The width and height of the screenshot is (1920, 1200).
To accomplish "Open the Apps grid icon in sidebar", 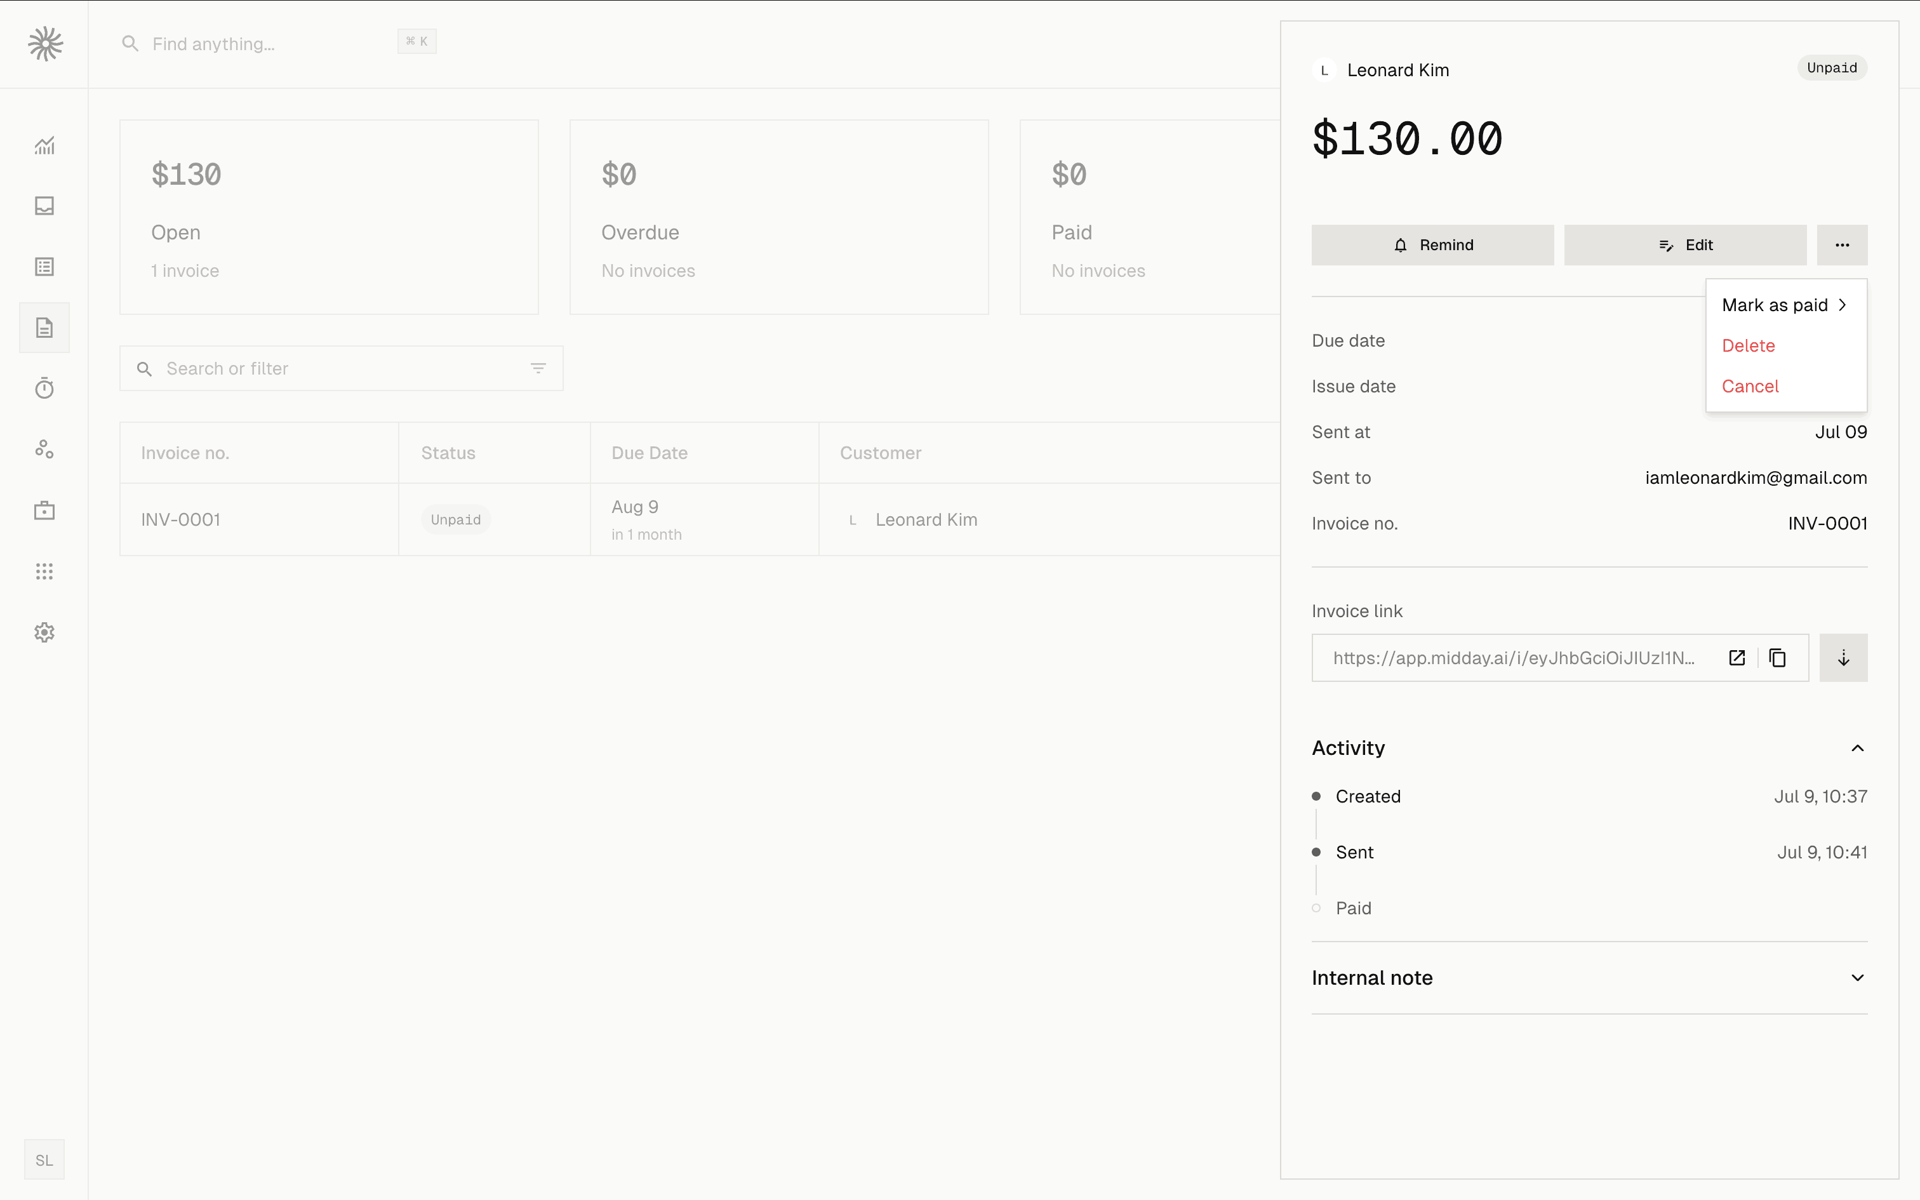I will click(x=44, y=572).
